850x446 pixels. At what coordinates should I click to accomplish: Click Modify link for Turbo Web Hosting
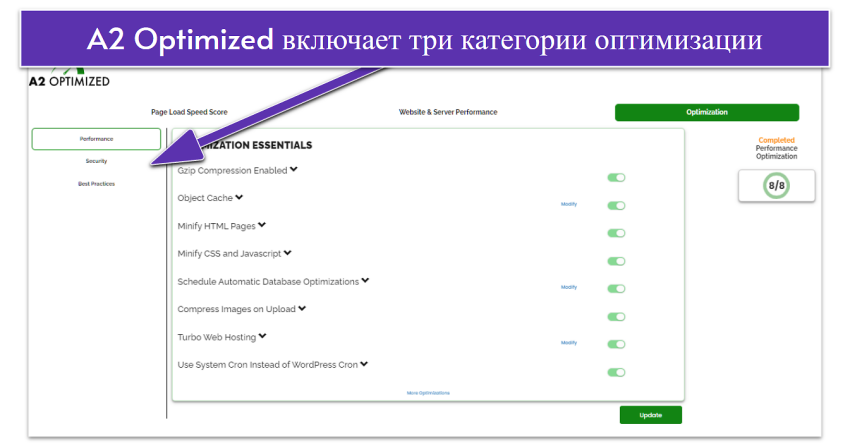tap(569, 343)
